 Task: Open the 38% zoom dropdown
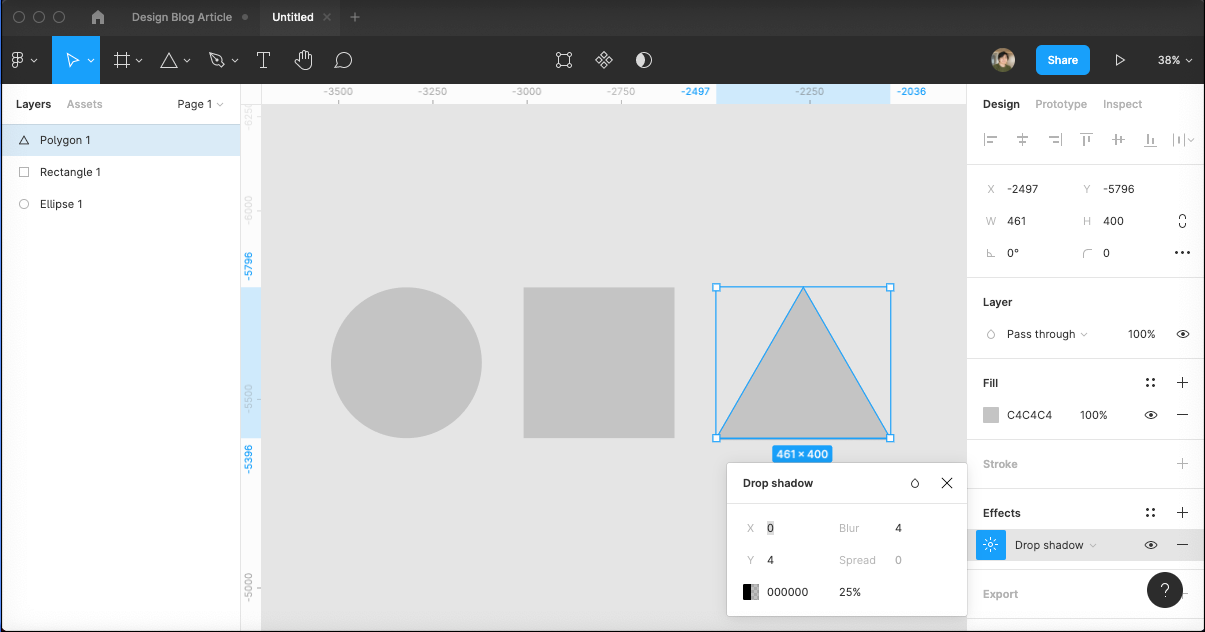point(1173,60)
